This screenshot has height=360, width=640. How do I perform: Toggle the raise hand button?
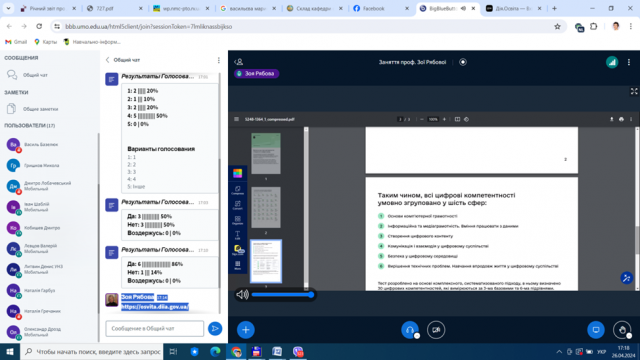click(622, 330)
